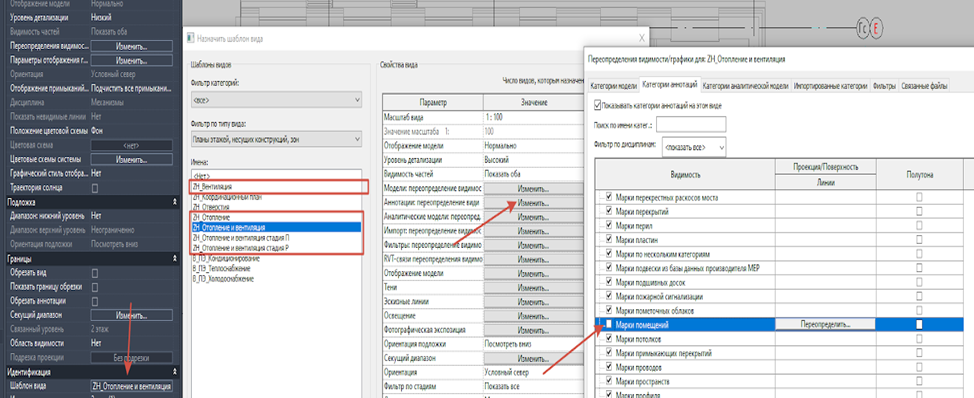Screen dimensions: 974x398
Task: Toggle Показывать категории аннотаций на этом виде
Action: [598, 106]
